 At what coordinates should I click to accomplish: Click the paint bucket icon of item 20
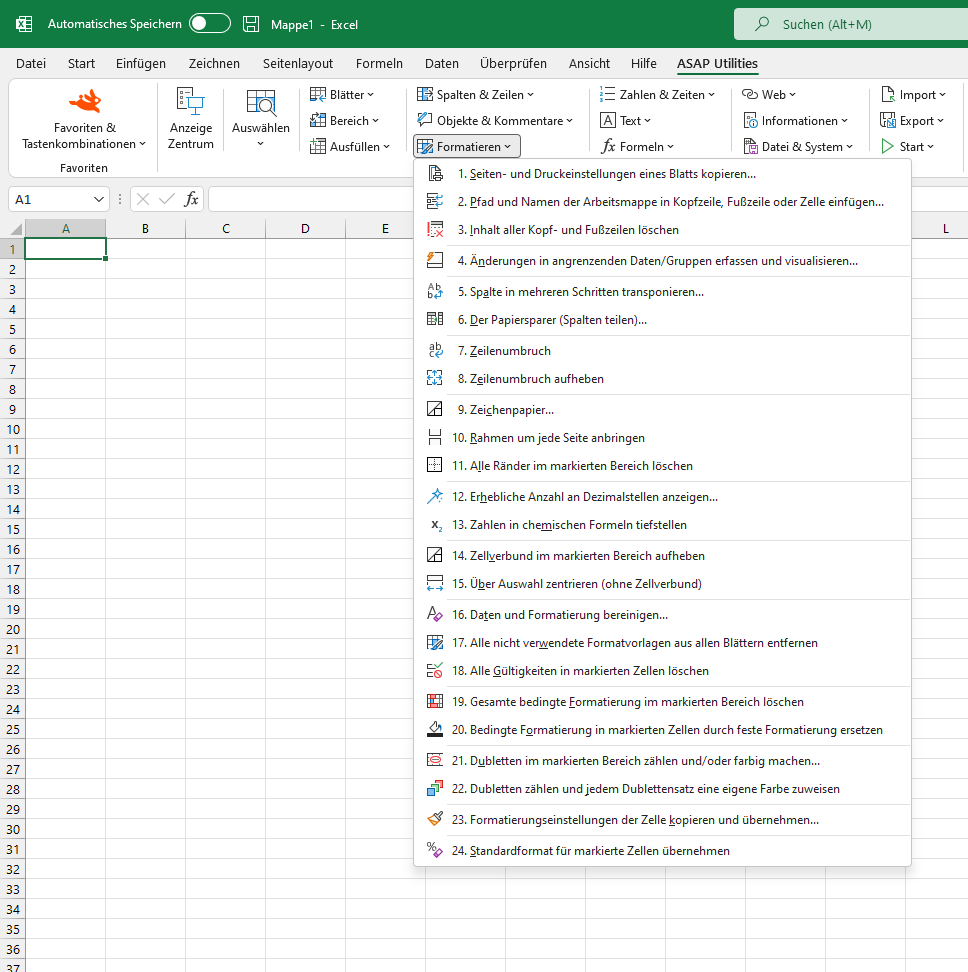click(435, 729)
